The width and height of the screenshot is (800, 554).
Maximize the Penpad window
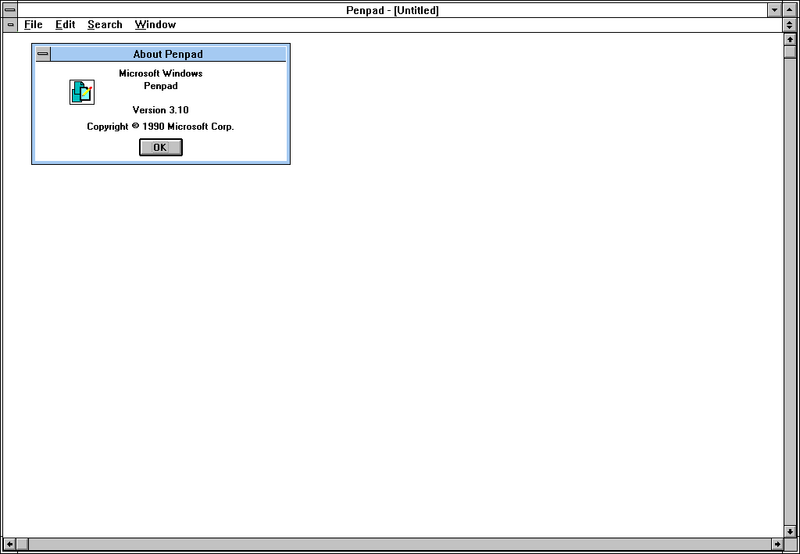(789, 10)
